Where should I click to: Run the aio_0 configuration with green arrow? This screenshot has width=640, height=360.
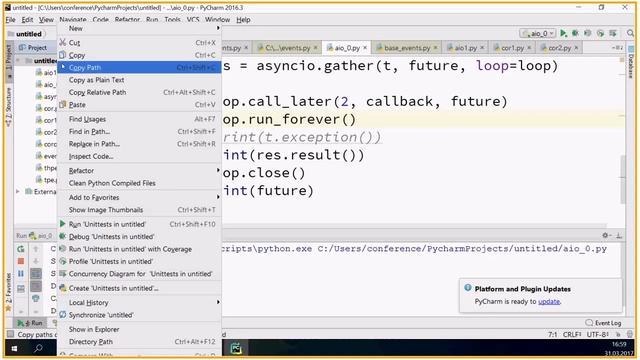pyautogui.click(x=564, y=33)
